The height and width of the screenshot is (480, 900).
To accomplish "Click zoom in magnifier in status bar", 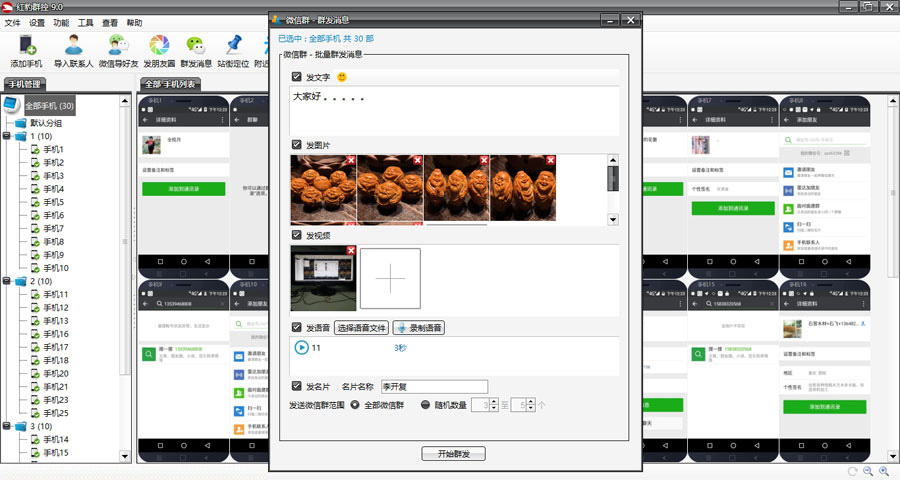I will pyautogui.click(x=884, y=471).
